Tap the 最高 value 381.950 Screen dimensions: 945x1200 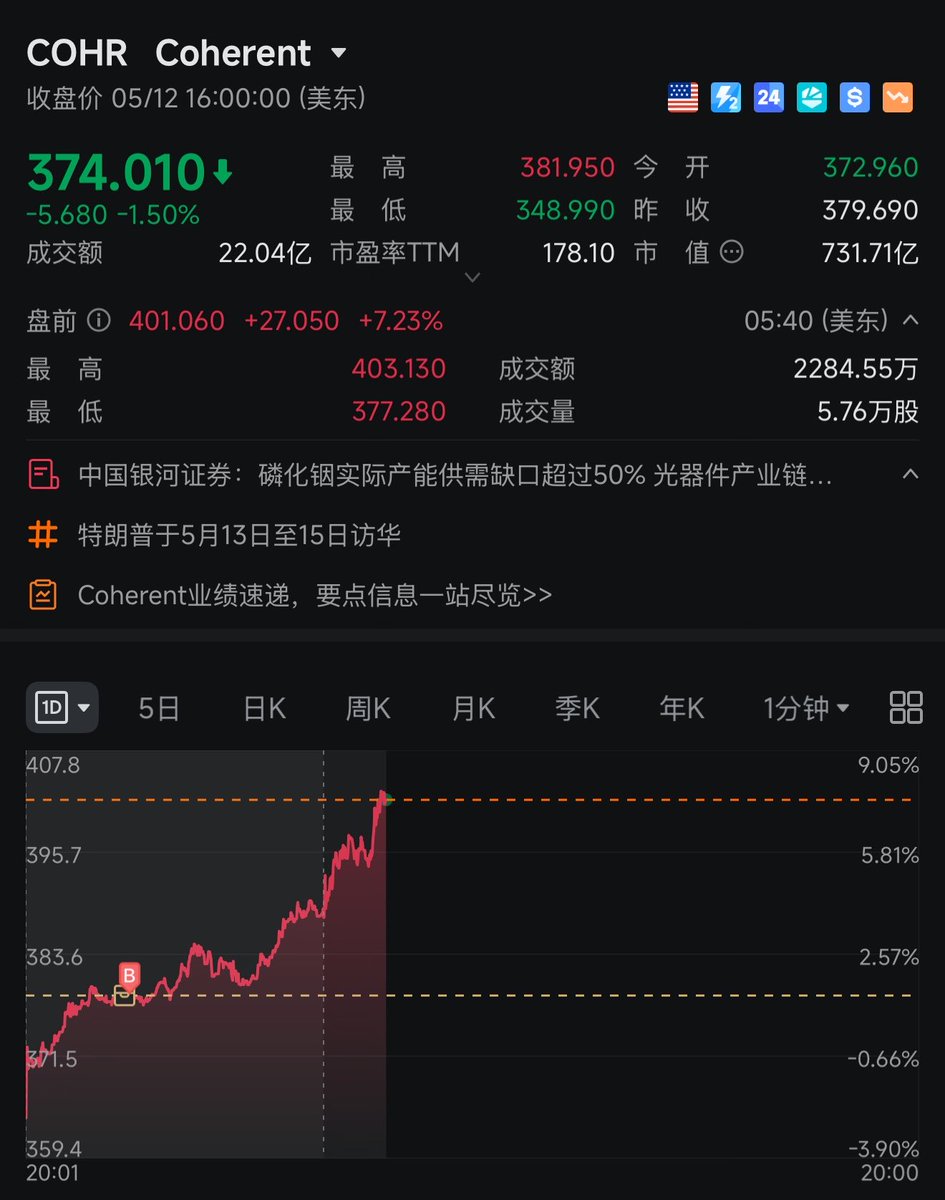point(567,168)
